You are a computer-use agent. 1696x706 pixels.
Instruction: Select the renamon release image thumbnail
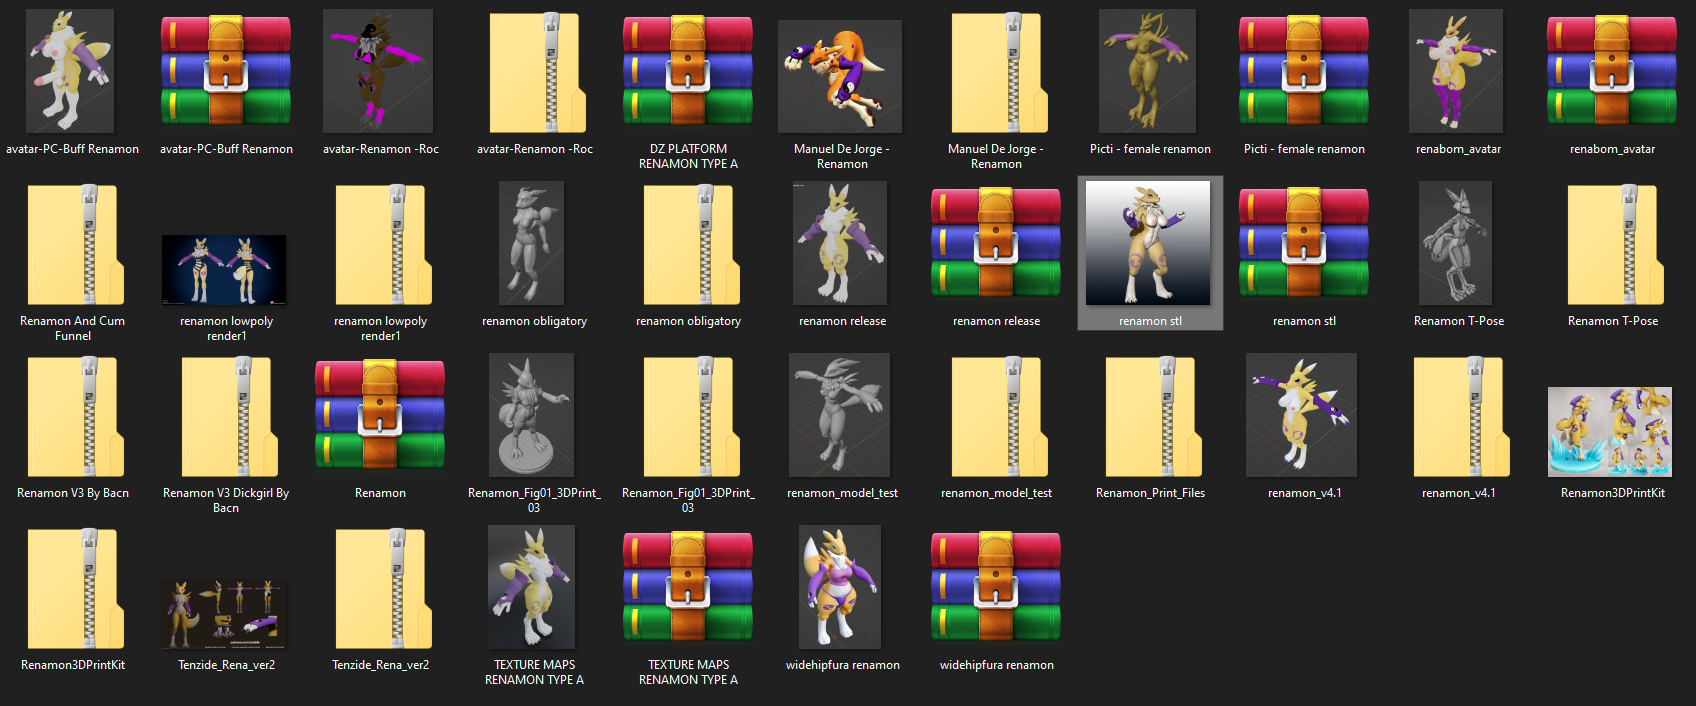[839, 243]
